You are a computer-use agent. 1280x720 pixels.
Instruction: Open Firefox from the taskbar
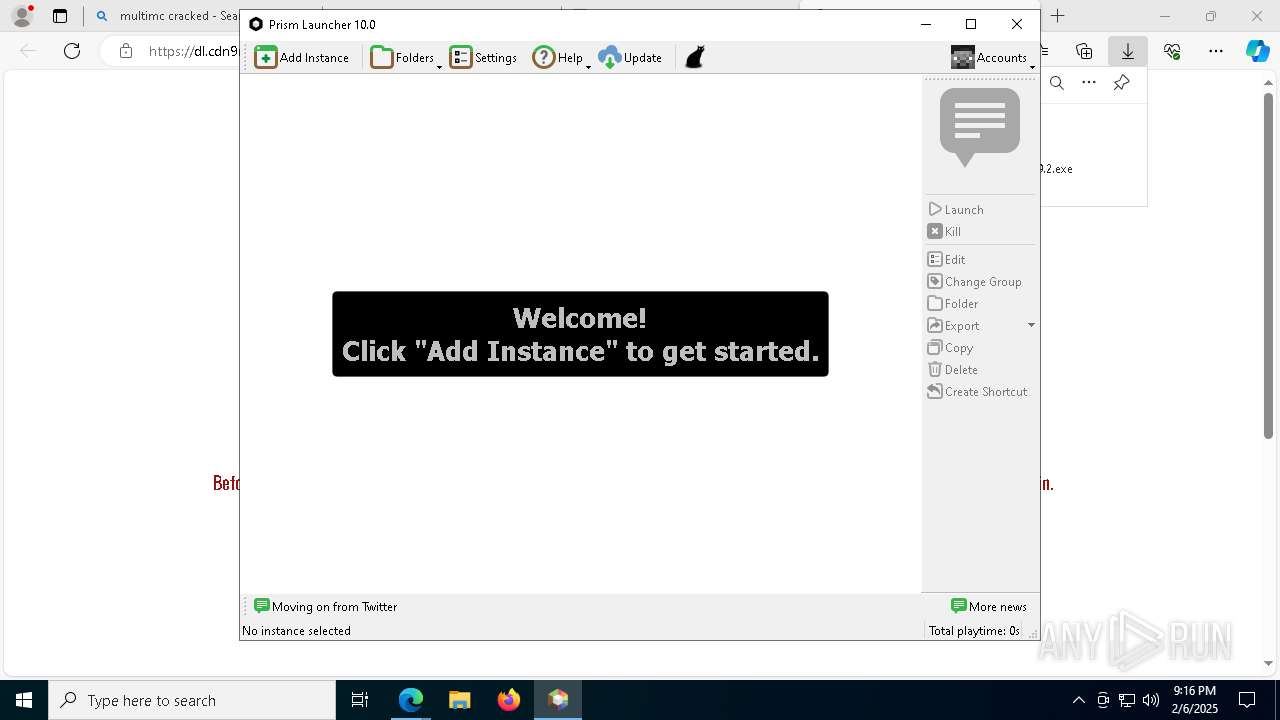pos(509,700)
